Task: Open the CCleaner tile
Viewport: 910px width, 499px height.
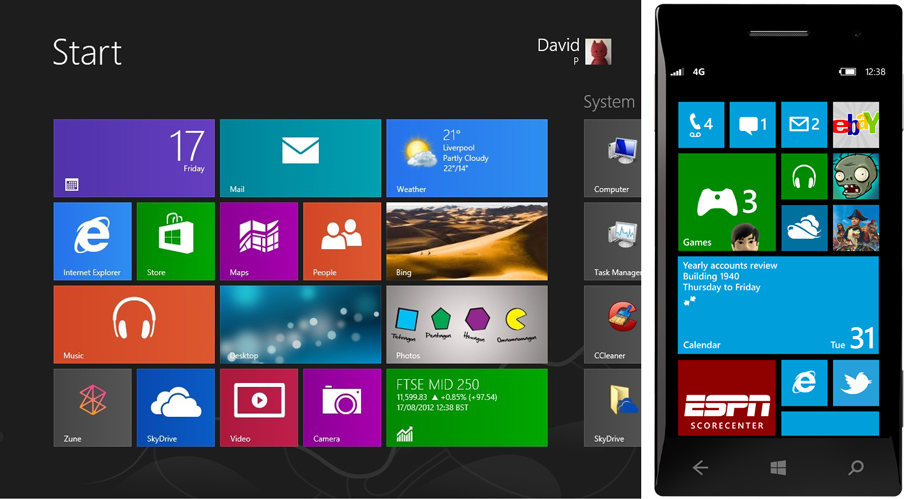Action: (612, 324)
